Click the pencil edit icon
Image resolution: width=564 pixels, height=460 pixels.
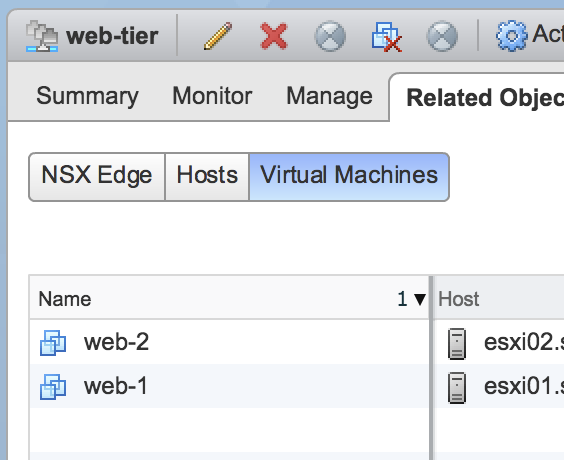(218, 36)
